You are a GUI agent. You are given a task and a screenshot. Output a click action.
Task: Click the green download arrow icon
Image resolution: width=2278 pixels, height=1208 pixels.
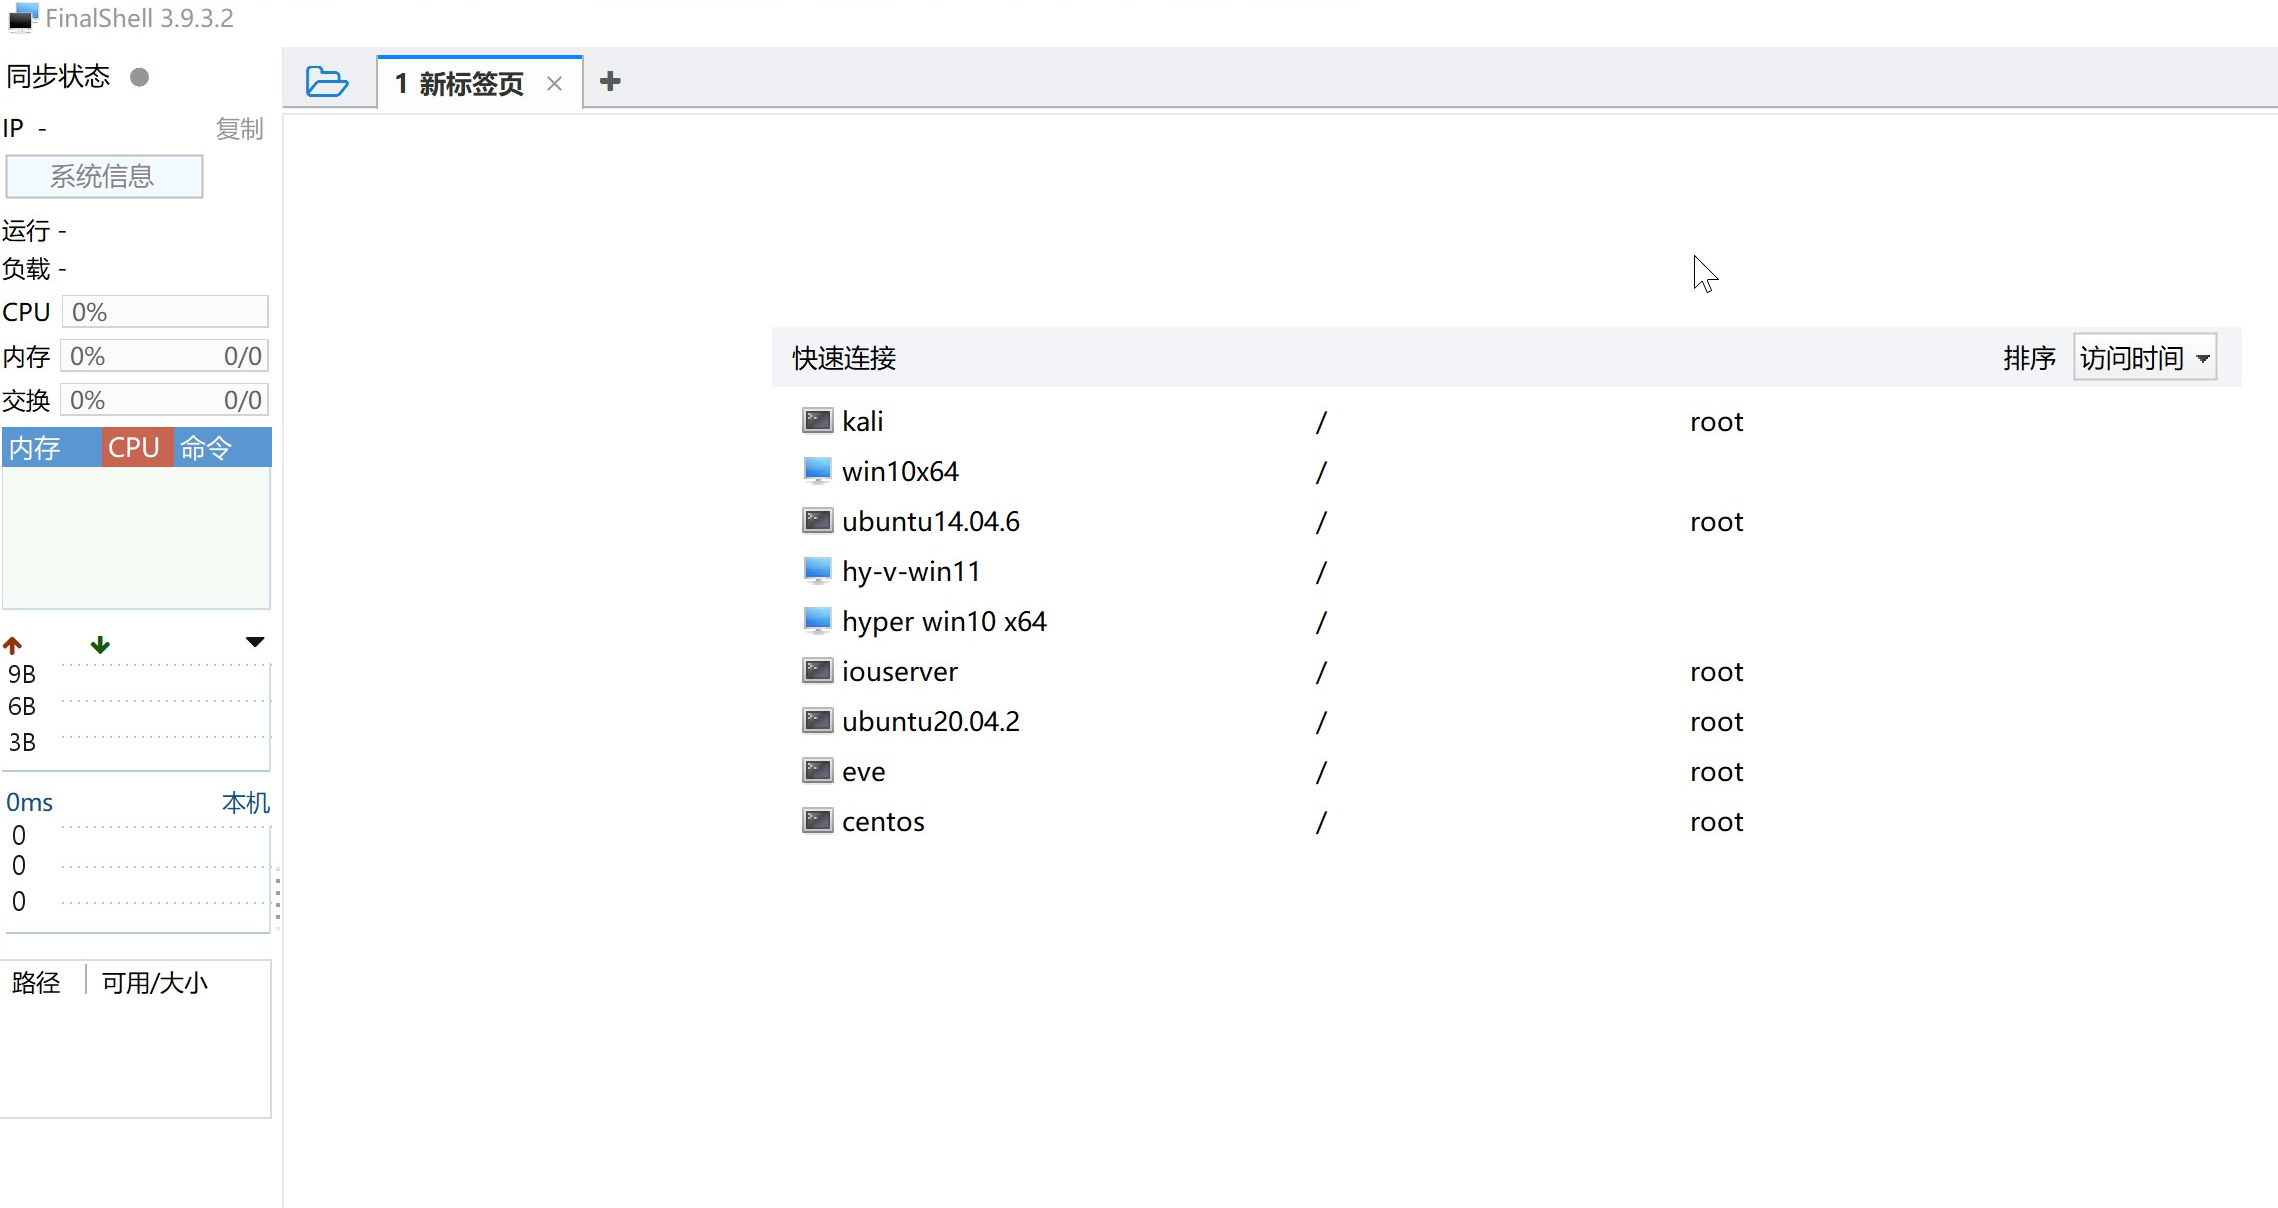pos(100,645)
